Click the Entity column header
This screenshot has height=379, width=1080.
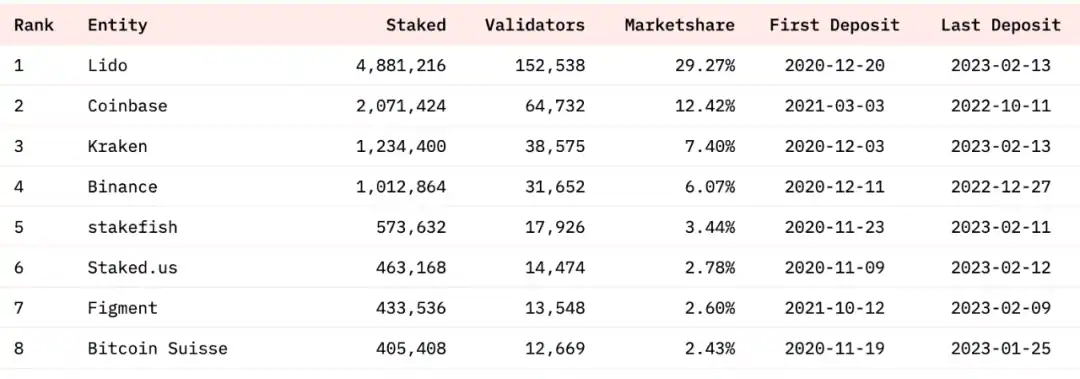[x=117, y=25]
